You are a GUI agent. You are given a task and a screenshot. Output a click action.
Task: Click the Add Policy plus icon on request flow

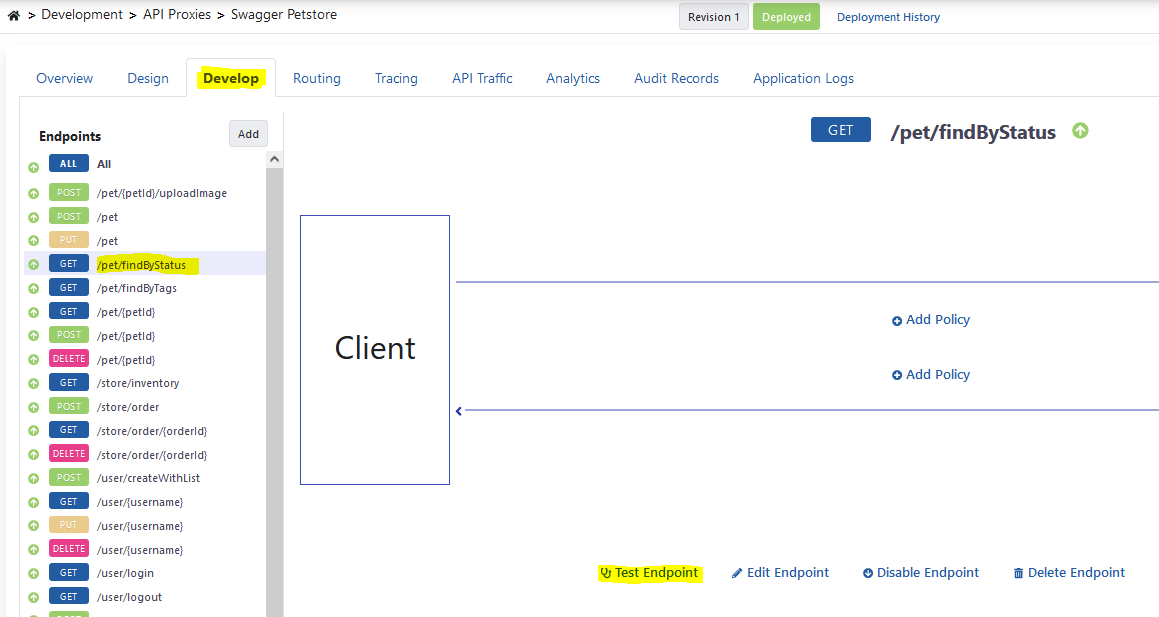897,319
